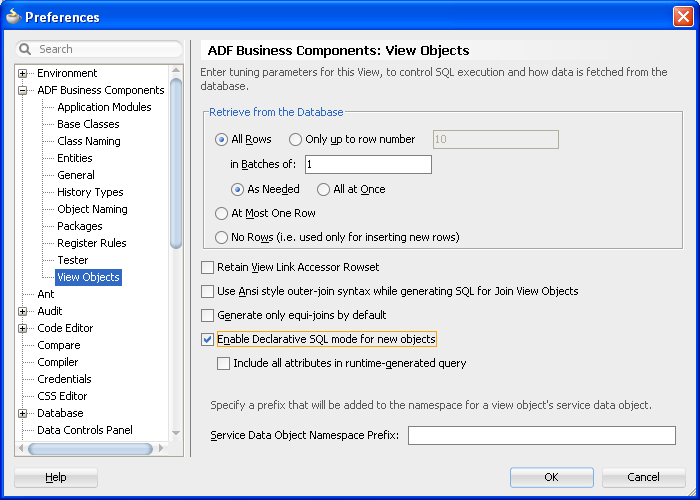Select Class Naming in tree
The image size is (700, 500).
tap(89, 141)
